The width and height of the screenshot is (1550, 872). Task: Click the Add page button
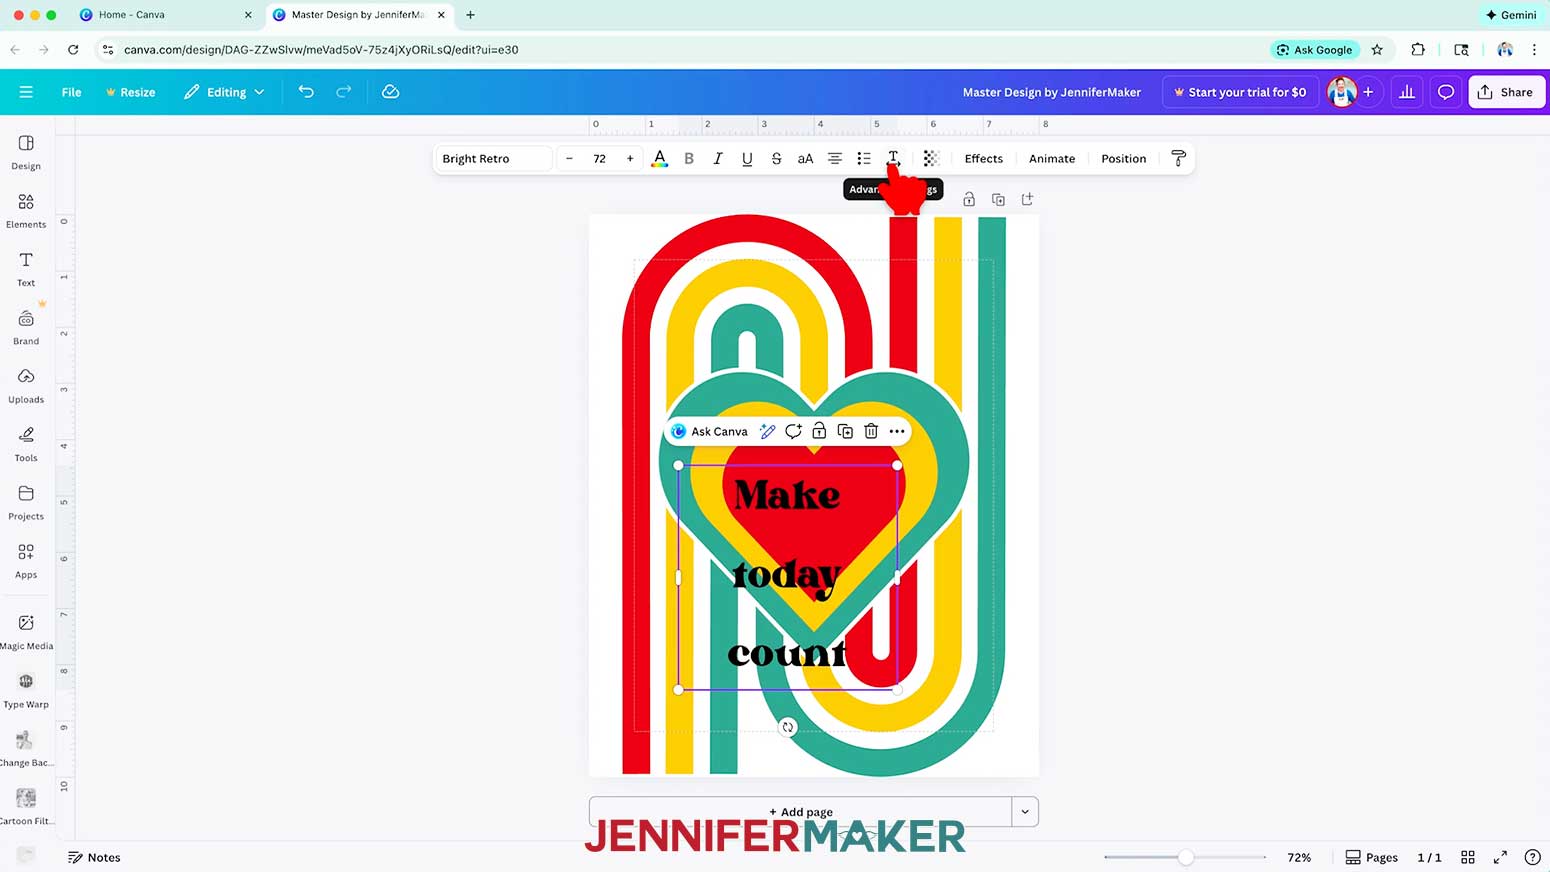coord(801,812)
